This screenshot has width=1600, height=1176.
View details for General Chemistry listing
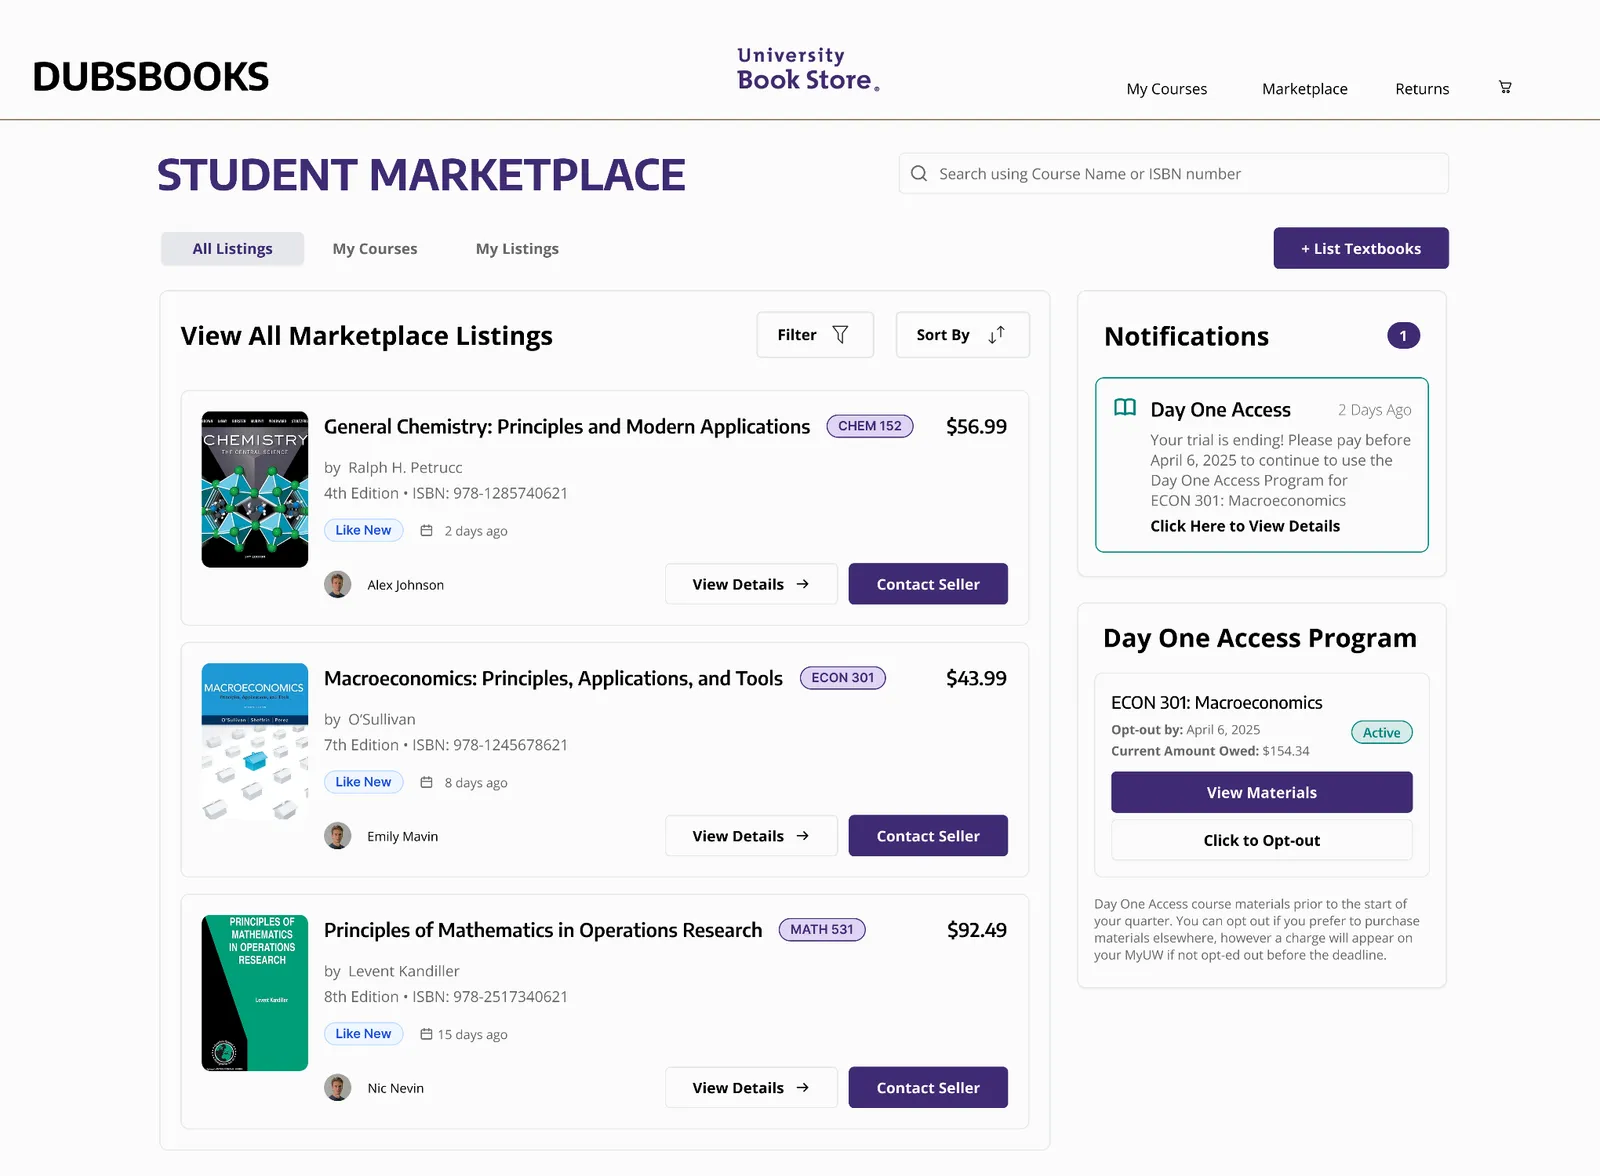click(x=751, y=584)
